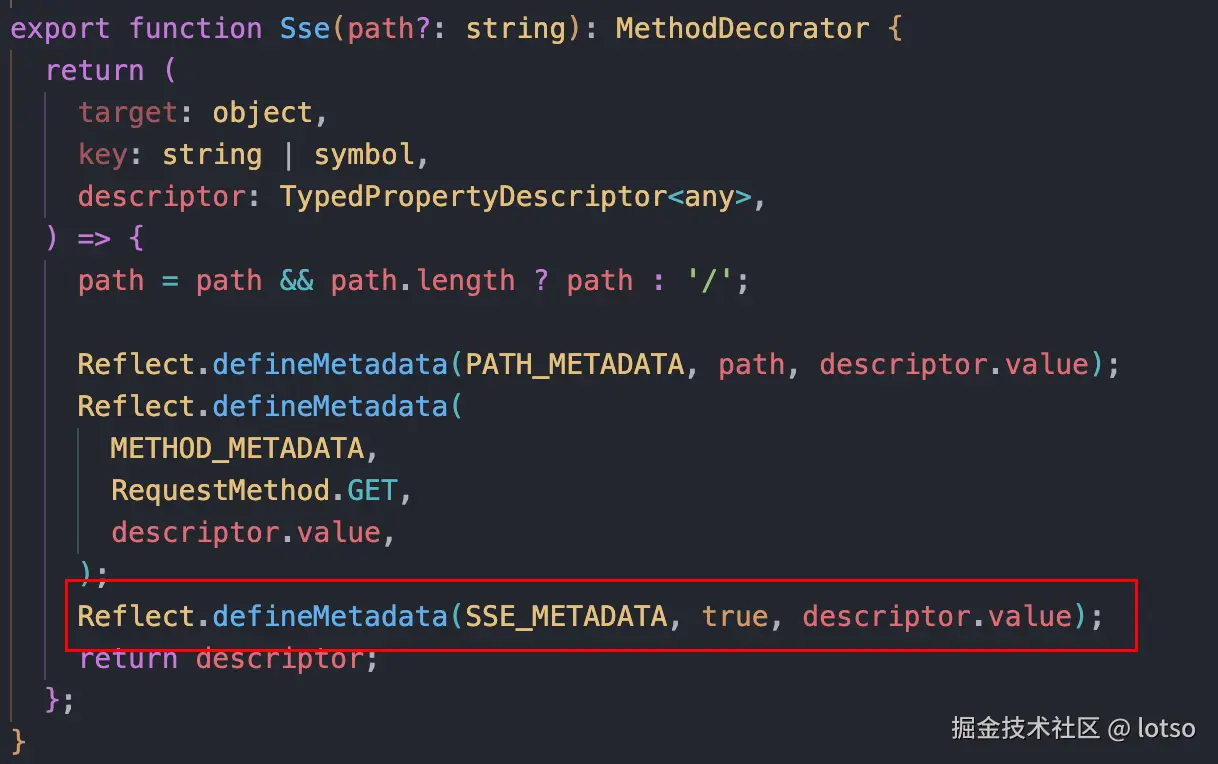Click the arrow function => operator

pyautogui.click(x=95, y=238)
